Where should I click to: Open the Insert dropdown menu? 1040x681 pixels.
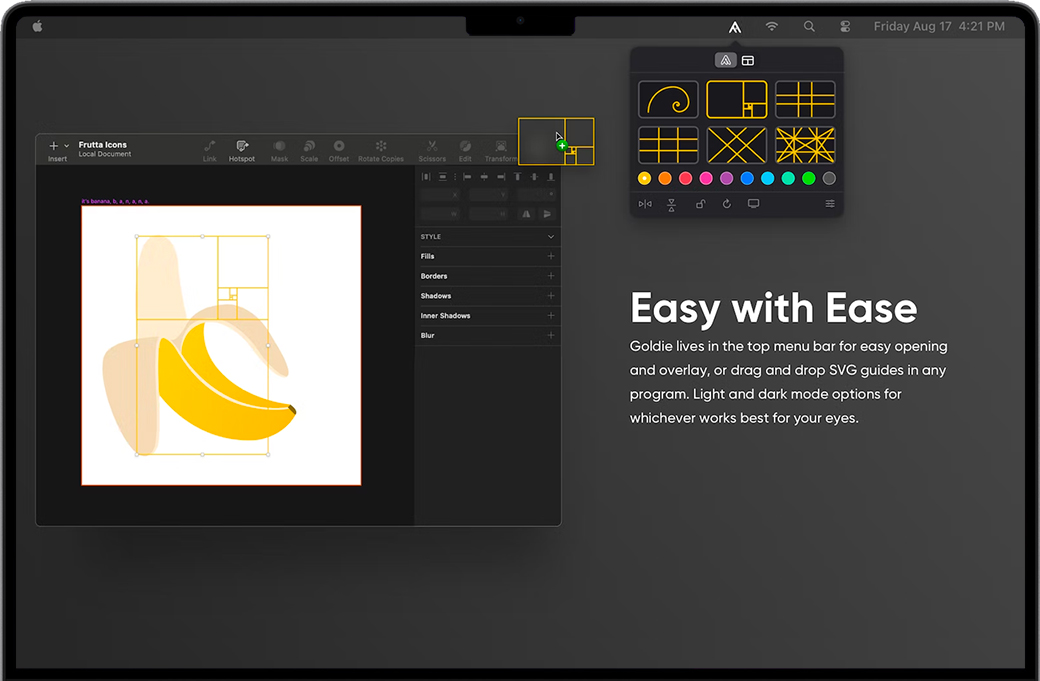tap(58, 149)
